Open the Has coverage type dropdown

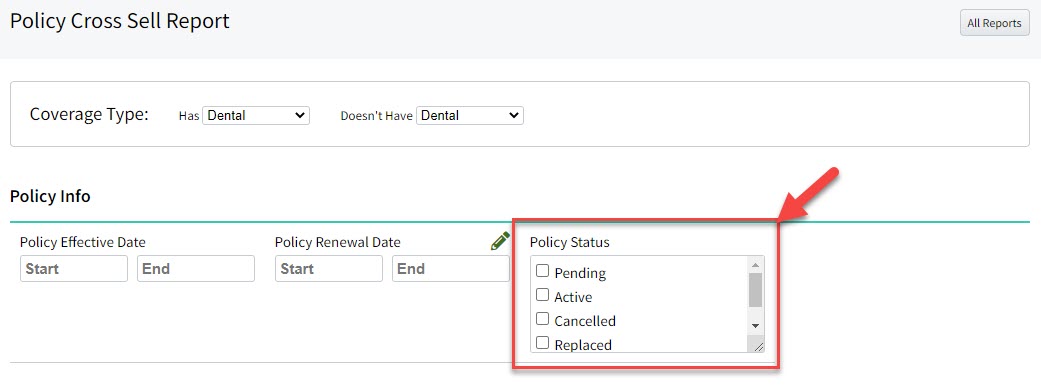pos(256,116)
